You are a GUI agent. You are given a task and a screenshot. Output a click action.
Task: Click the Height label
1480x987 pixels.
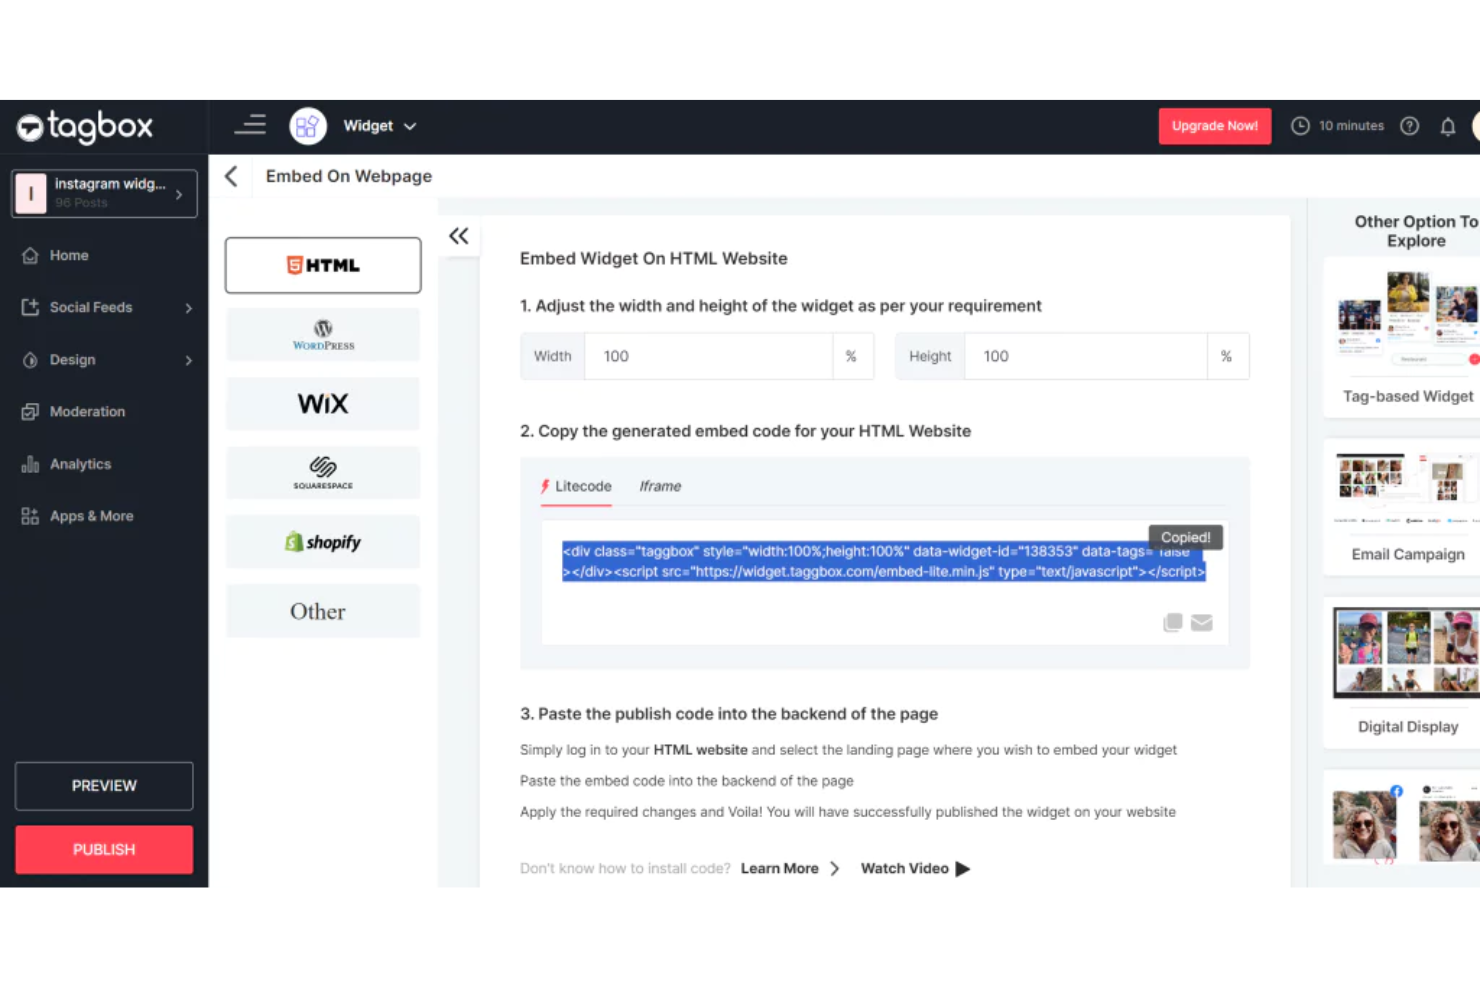coord(930,356)
